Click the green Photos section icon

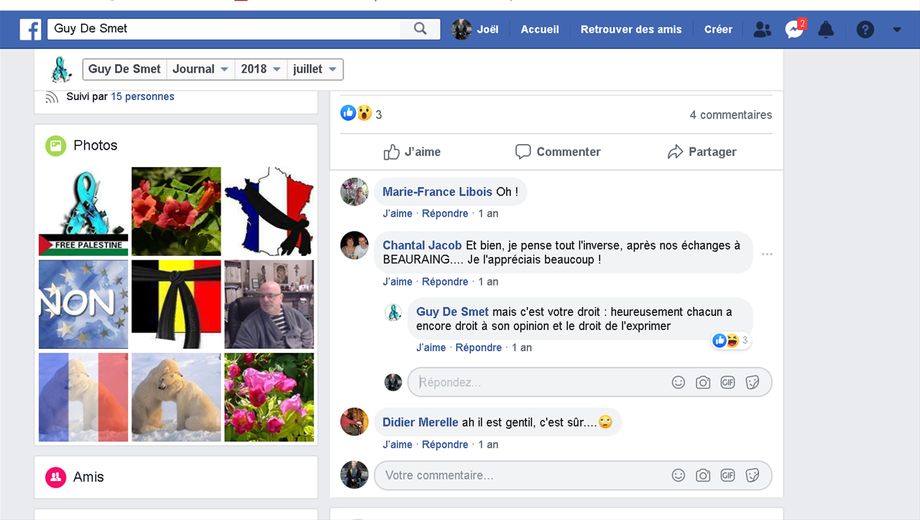coord(56,146)
